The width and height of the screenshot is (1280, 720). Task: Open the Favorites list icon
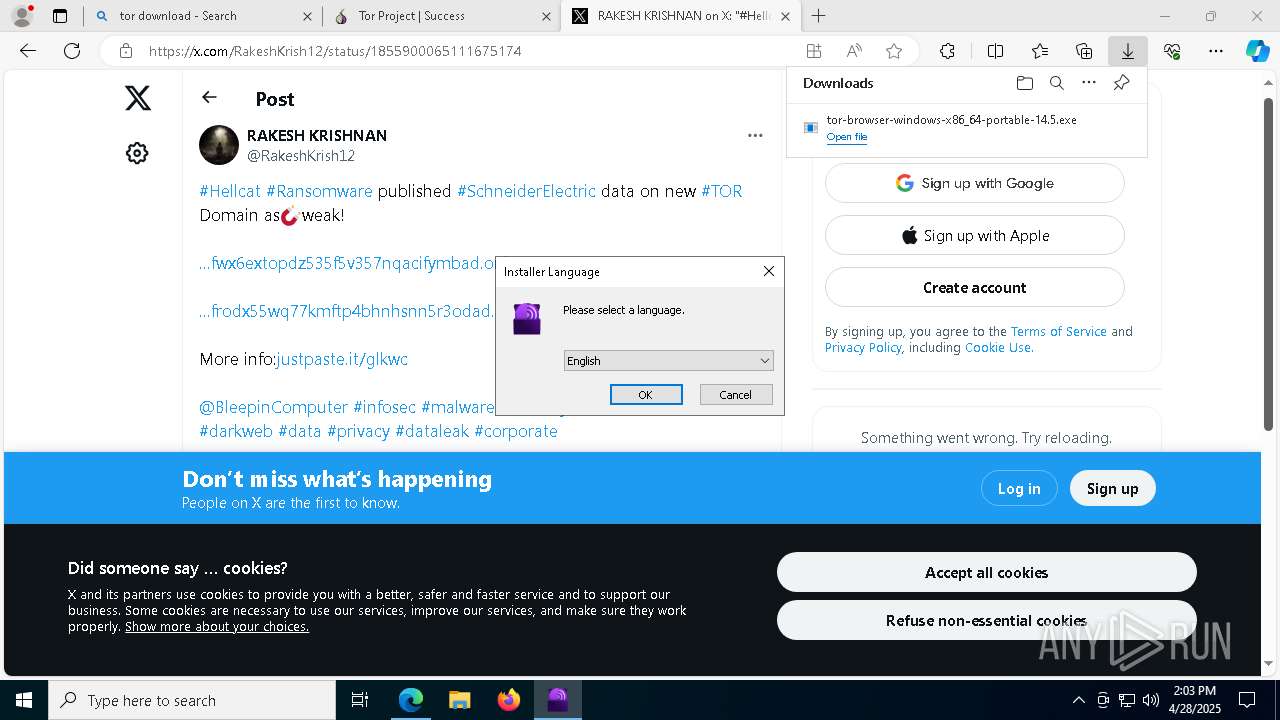pos(1040,51)
